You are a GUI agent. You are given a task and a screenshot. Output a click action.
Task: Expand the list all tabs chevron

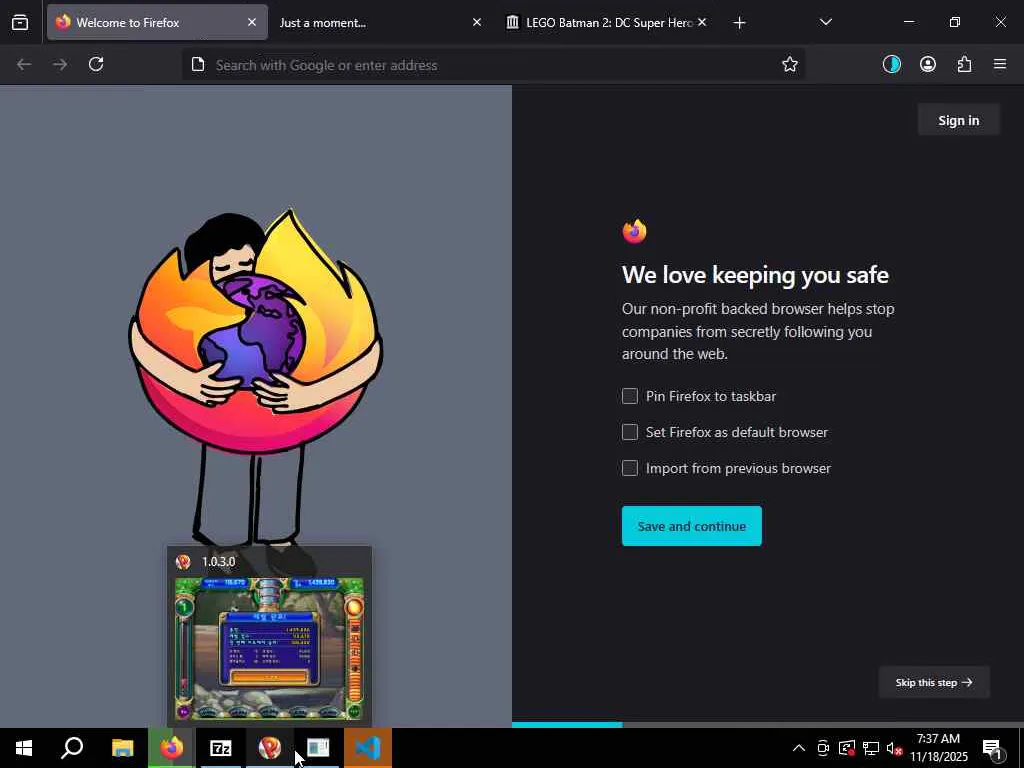click(825, 22)
